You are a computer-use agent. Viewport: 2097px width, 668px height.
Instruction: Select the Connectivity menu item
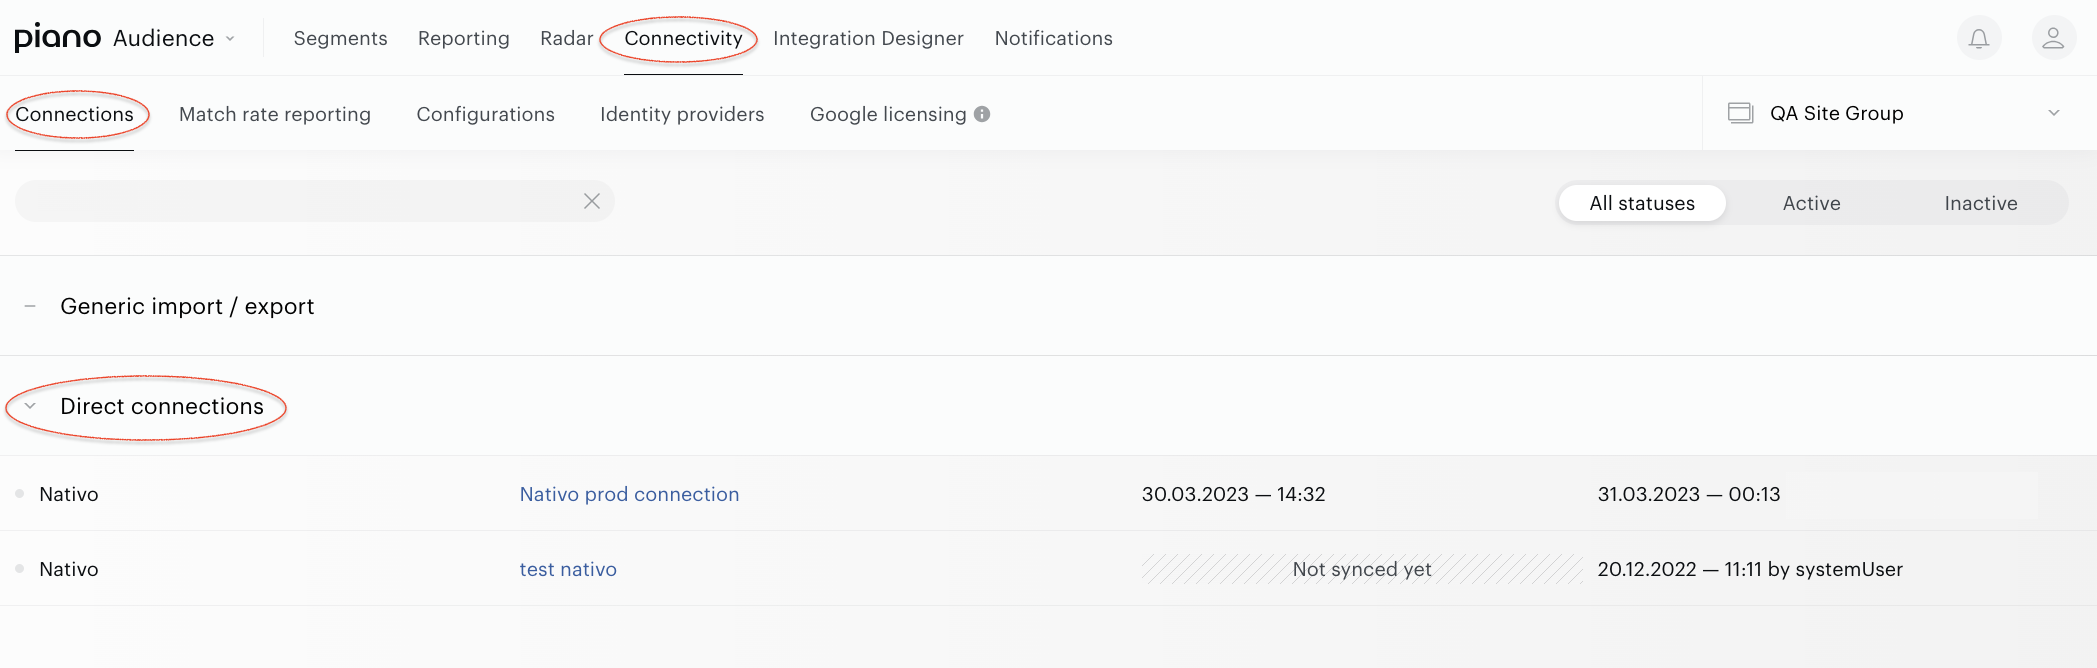683,38
